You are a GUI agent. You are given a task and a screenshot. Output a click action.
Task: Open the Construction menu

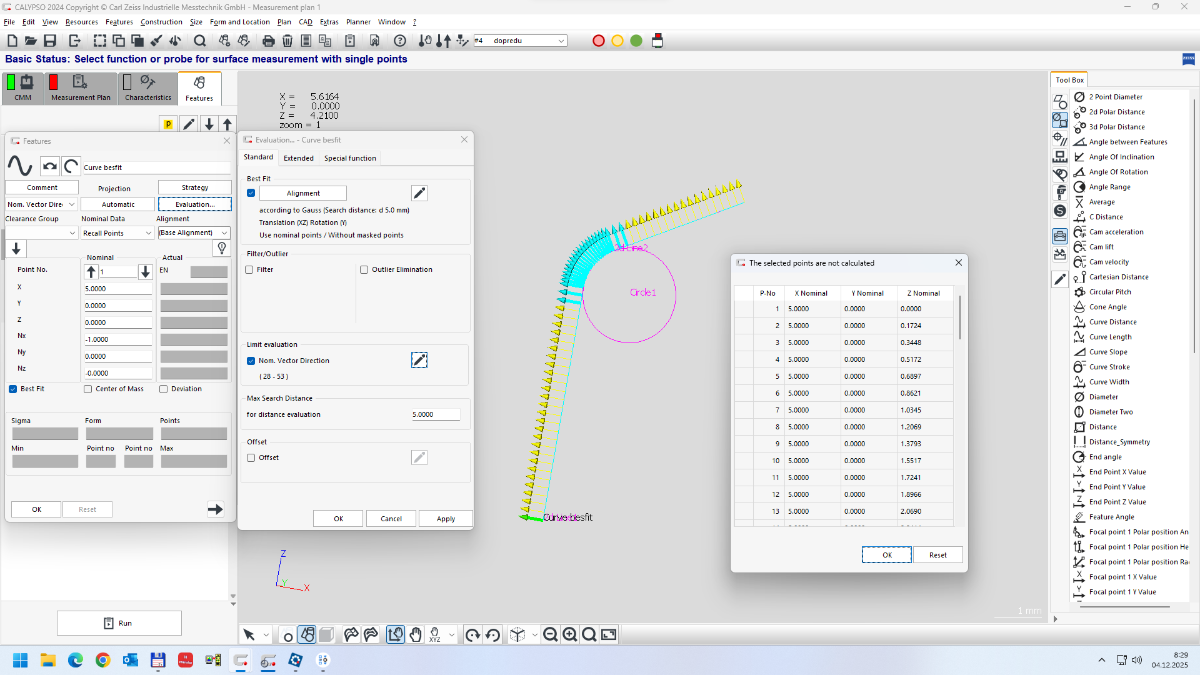(x=161, y=21)
